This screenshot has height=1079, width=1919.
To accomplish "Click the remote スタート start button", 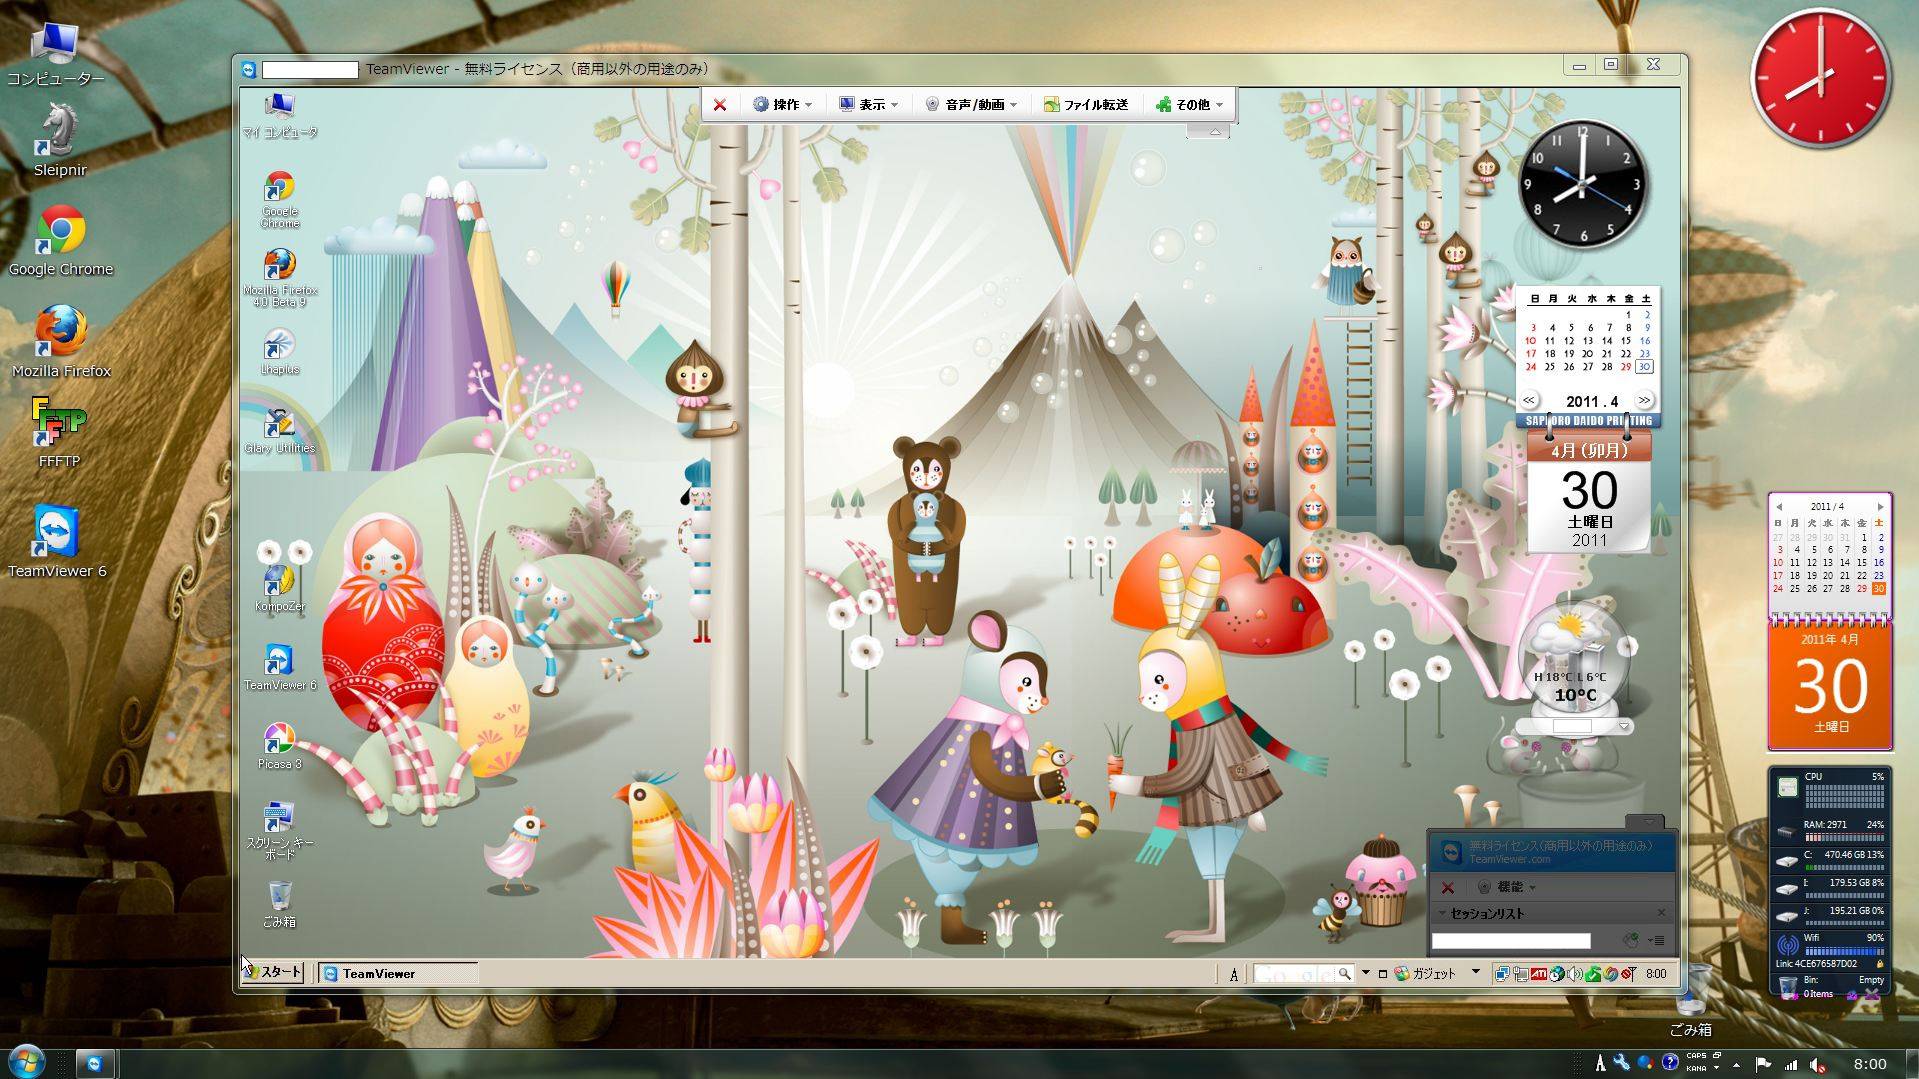I will click(273, 972).
